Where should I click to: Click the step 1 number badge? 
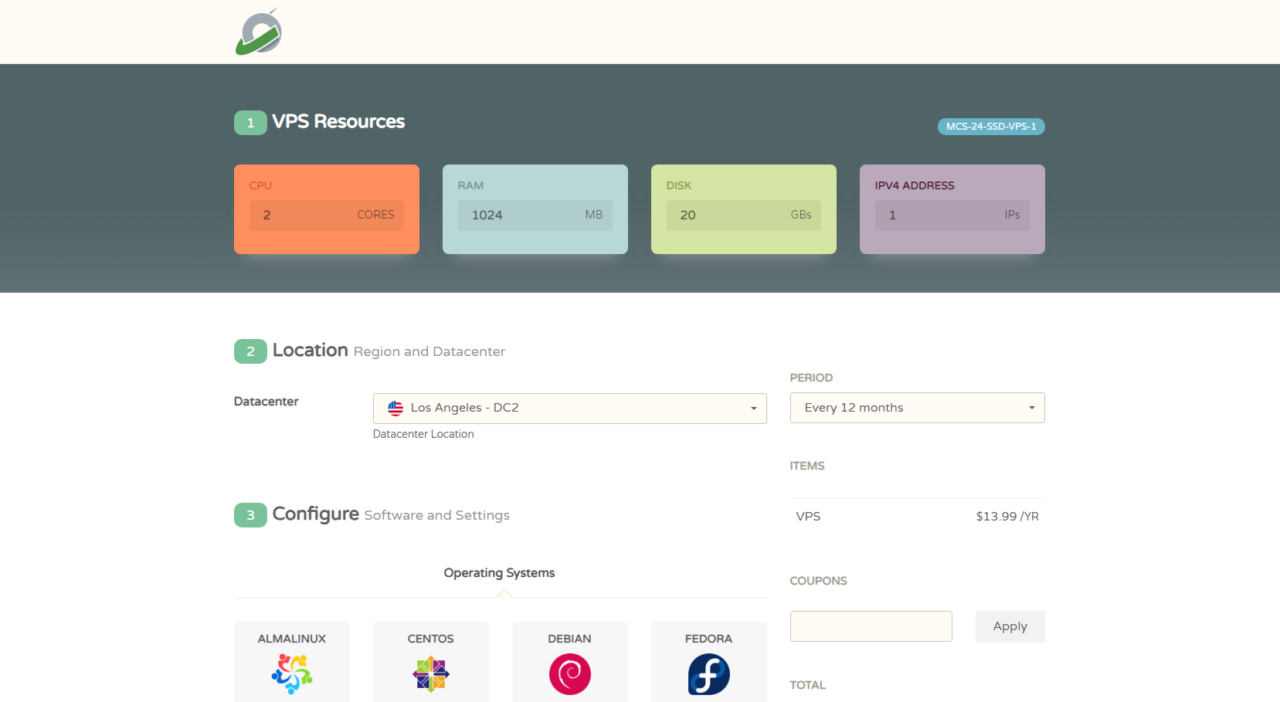pos(250,122)
